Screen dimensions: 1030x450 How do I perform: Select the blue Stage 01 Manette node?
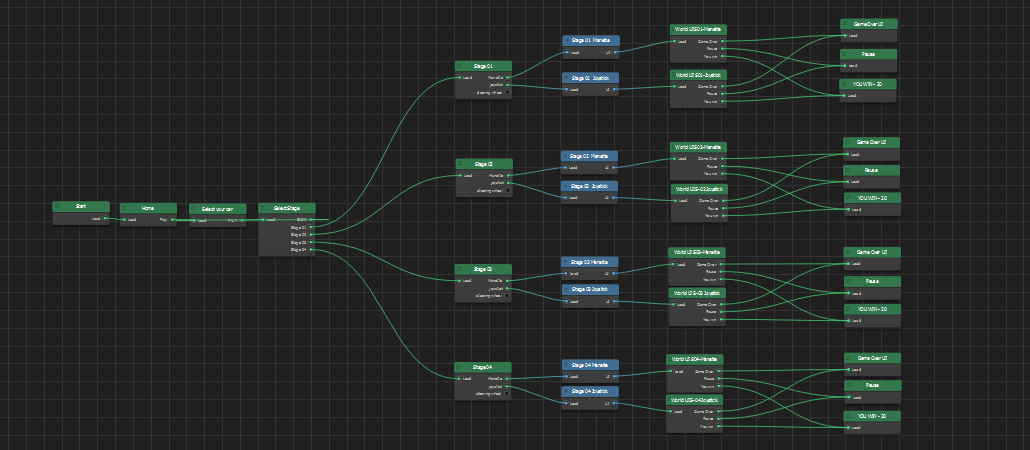(x=590, y=41)
